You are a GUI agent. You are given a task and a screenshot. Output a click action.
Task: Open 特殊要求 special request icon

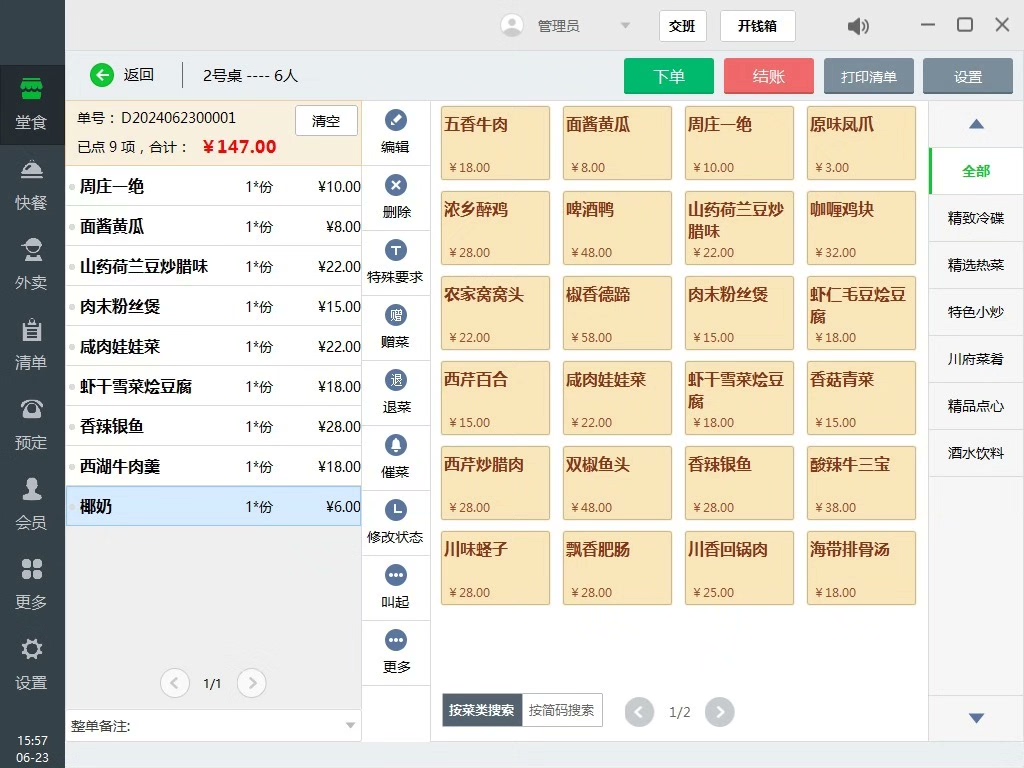pos(396,251)
